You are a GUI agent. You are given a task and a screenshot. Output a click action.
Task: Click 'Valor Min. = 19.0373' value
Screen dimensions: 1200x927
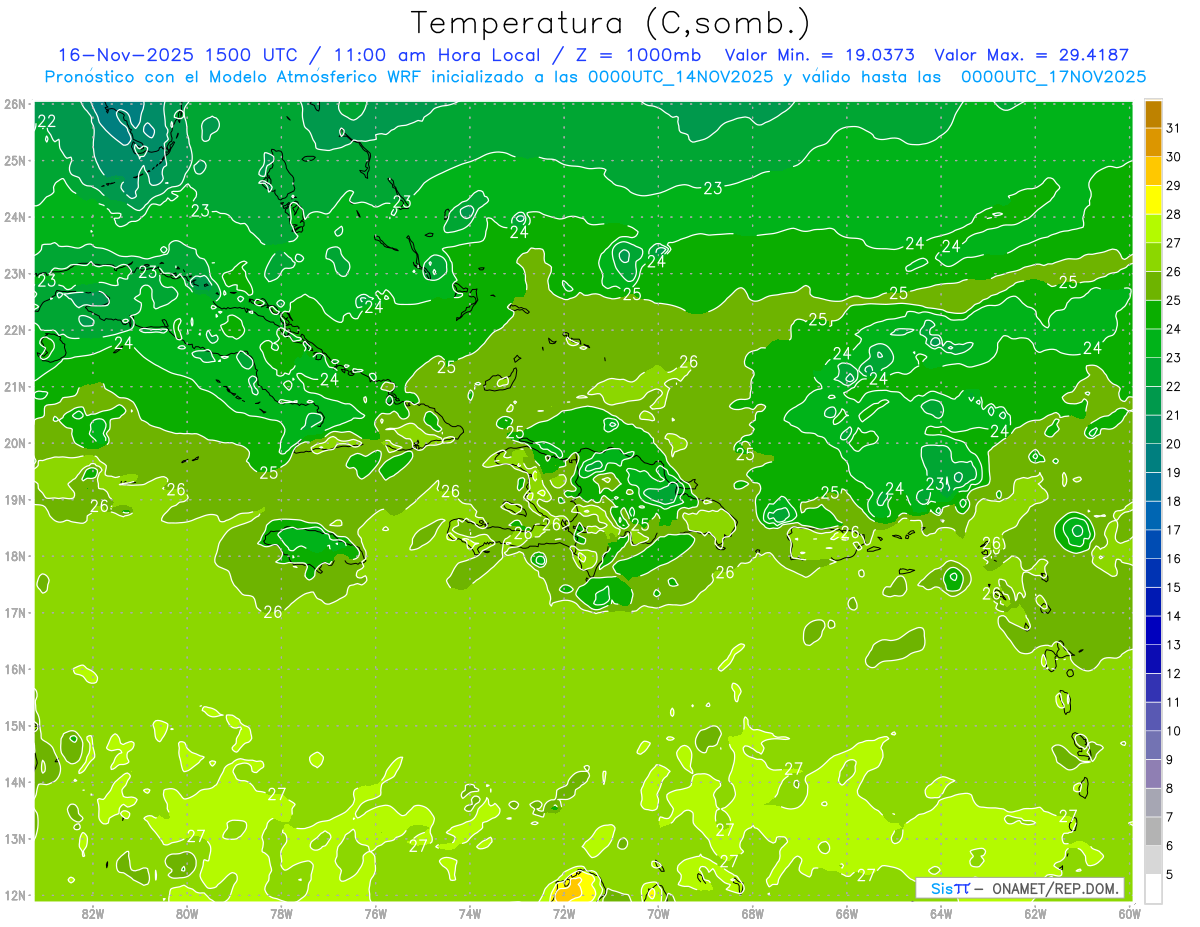(x=820, y=55)
